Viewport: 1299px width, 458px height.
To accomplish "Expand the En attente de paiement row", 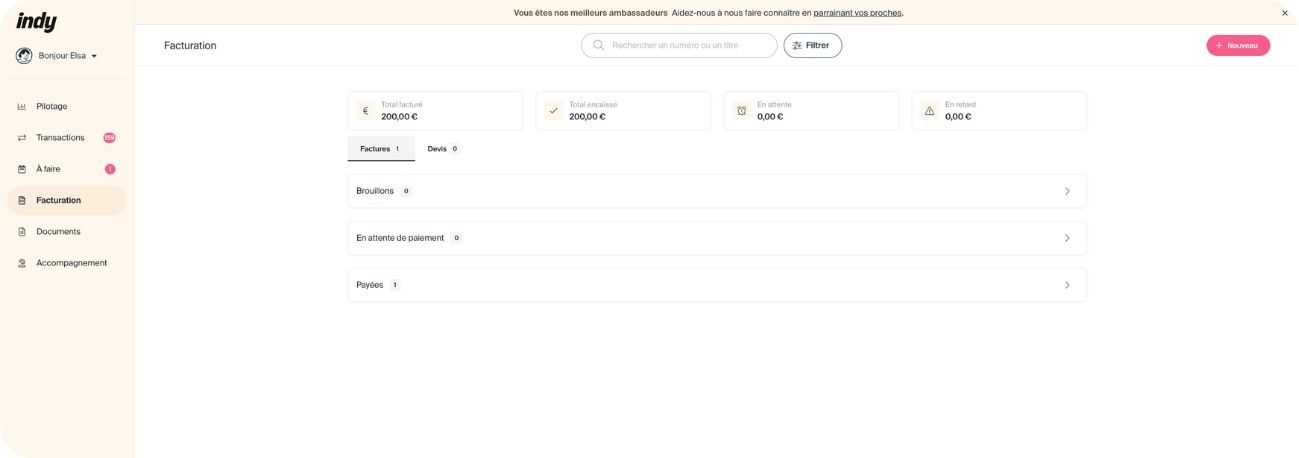I will (x=1066, y=238).
